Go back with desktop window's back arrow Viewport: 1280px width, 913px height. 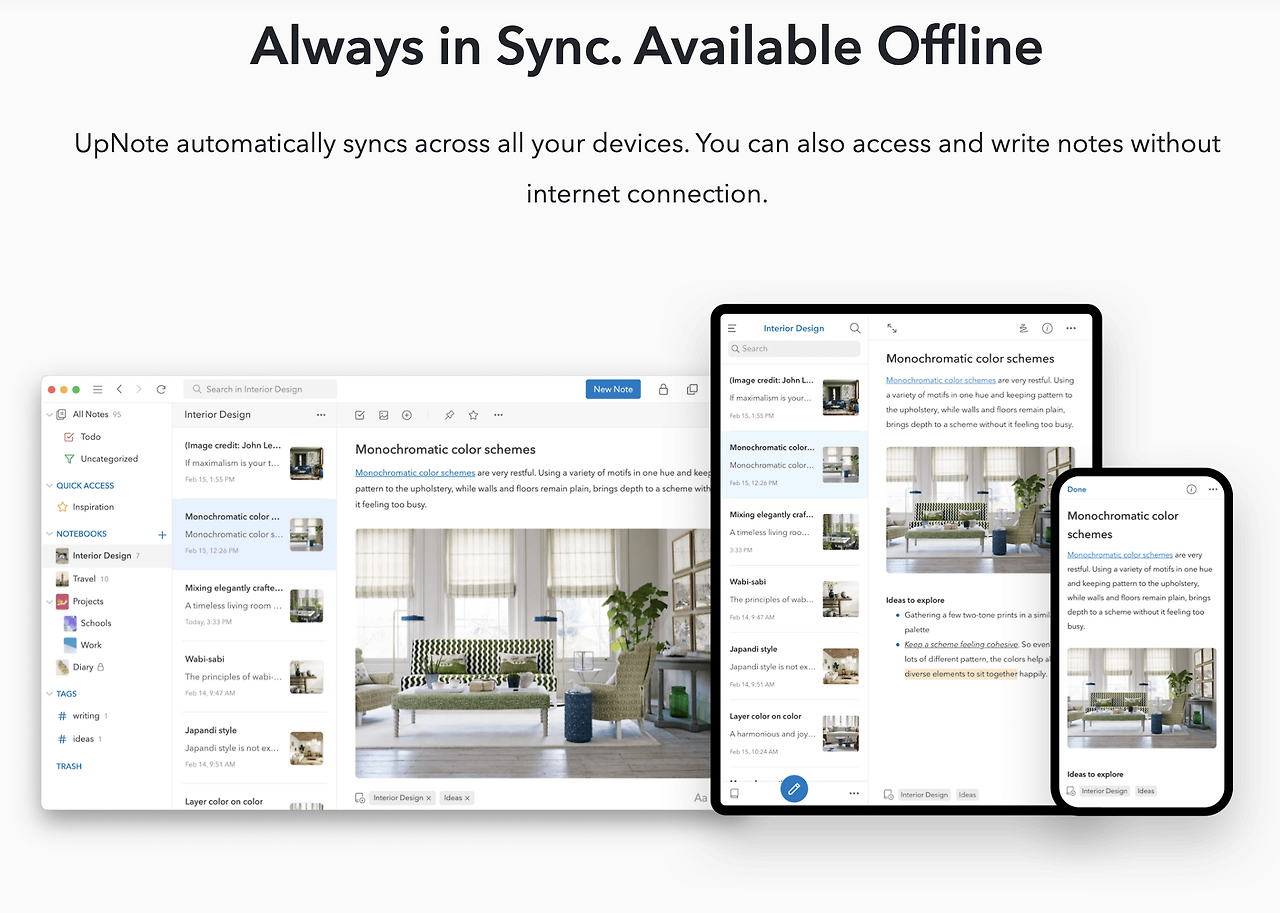point(119,389)
